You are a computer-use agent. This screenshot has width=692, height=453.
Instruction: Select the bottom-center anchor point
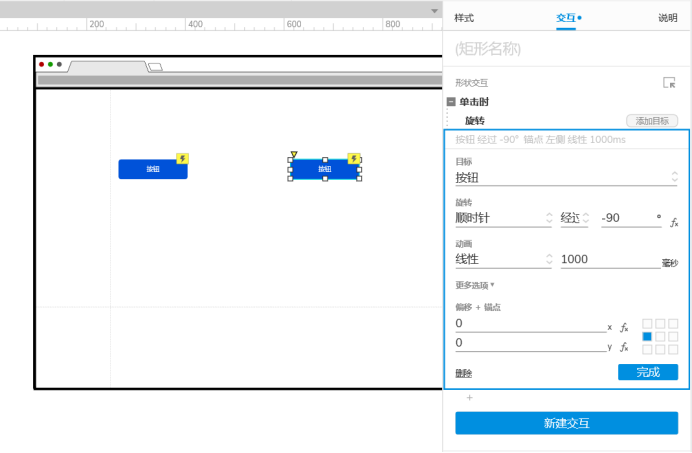(660, 350)
